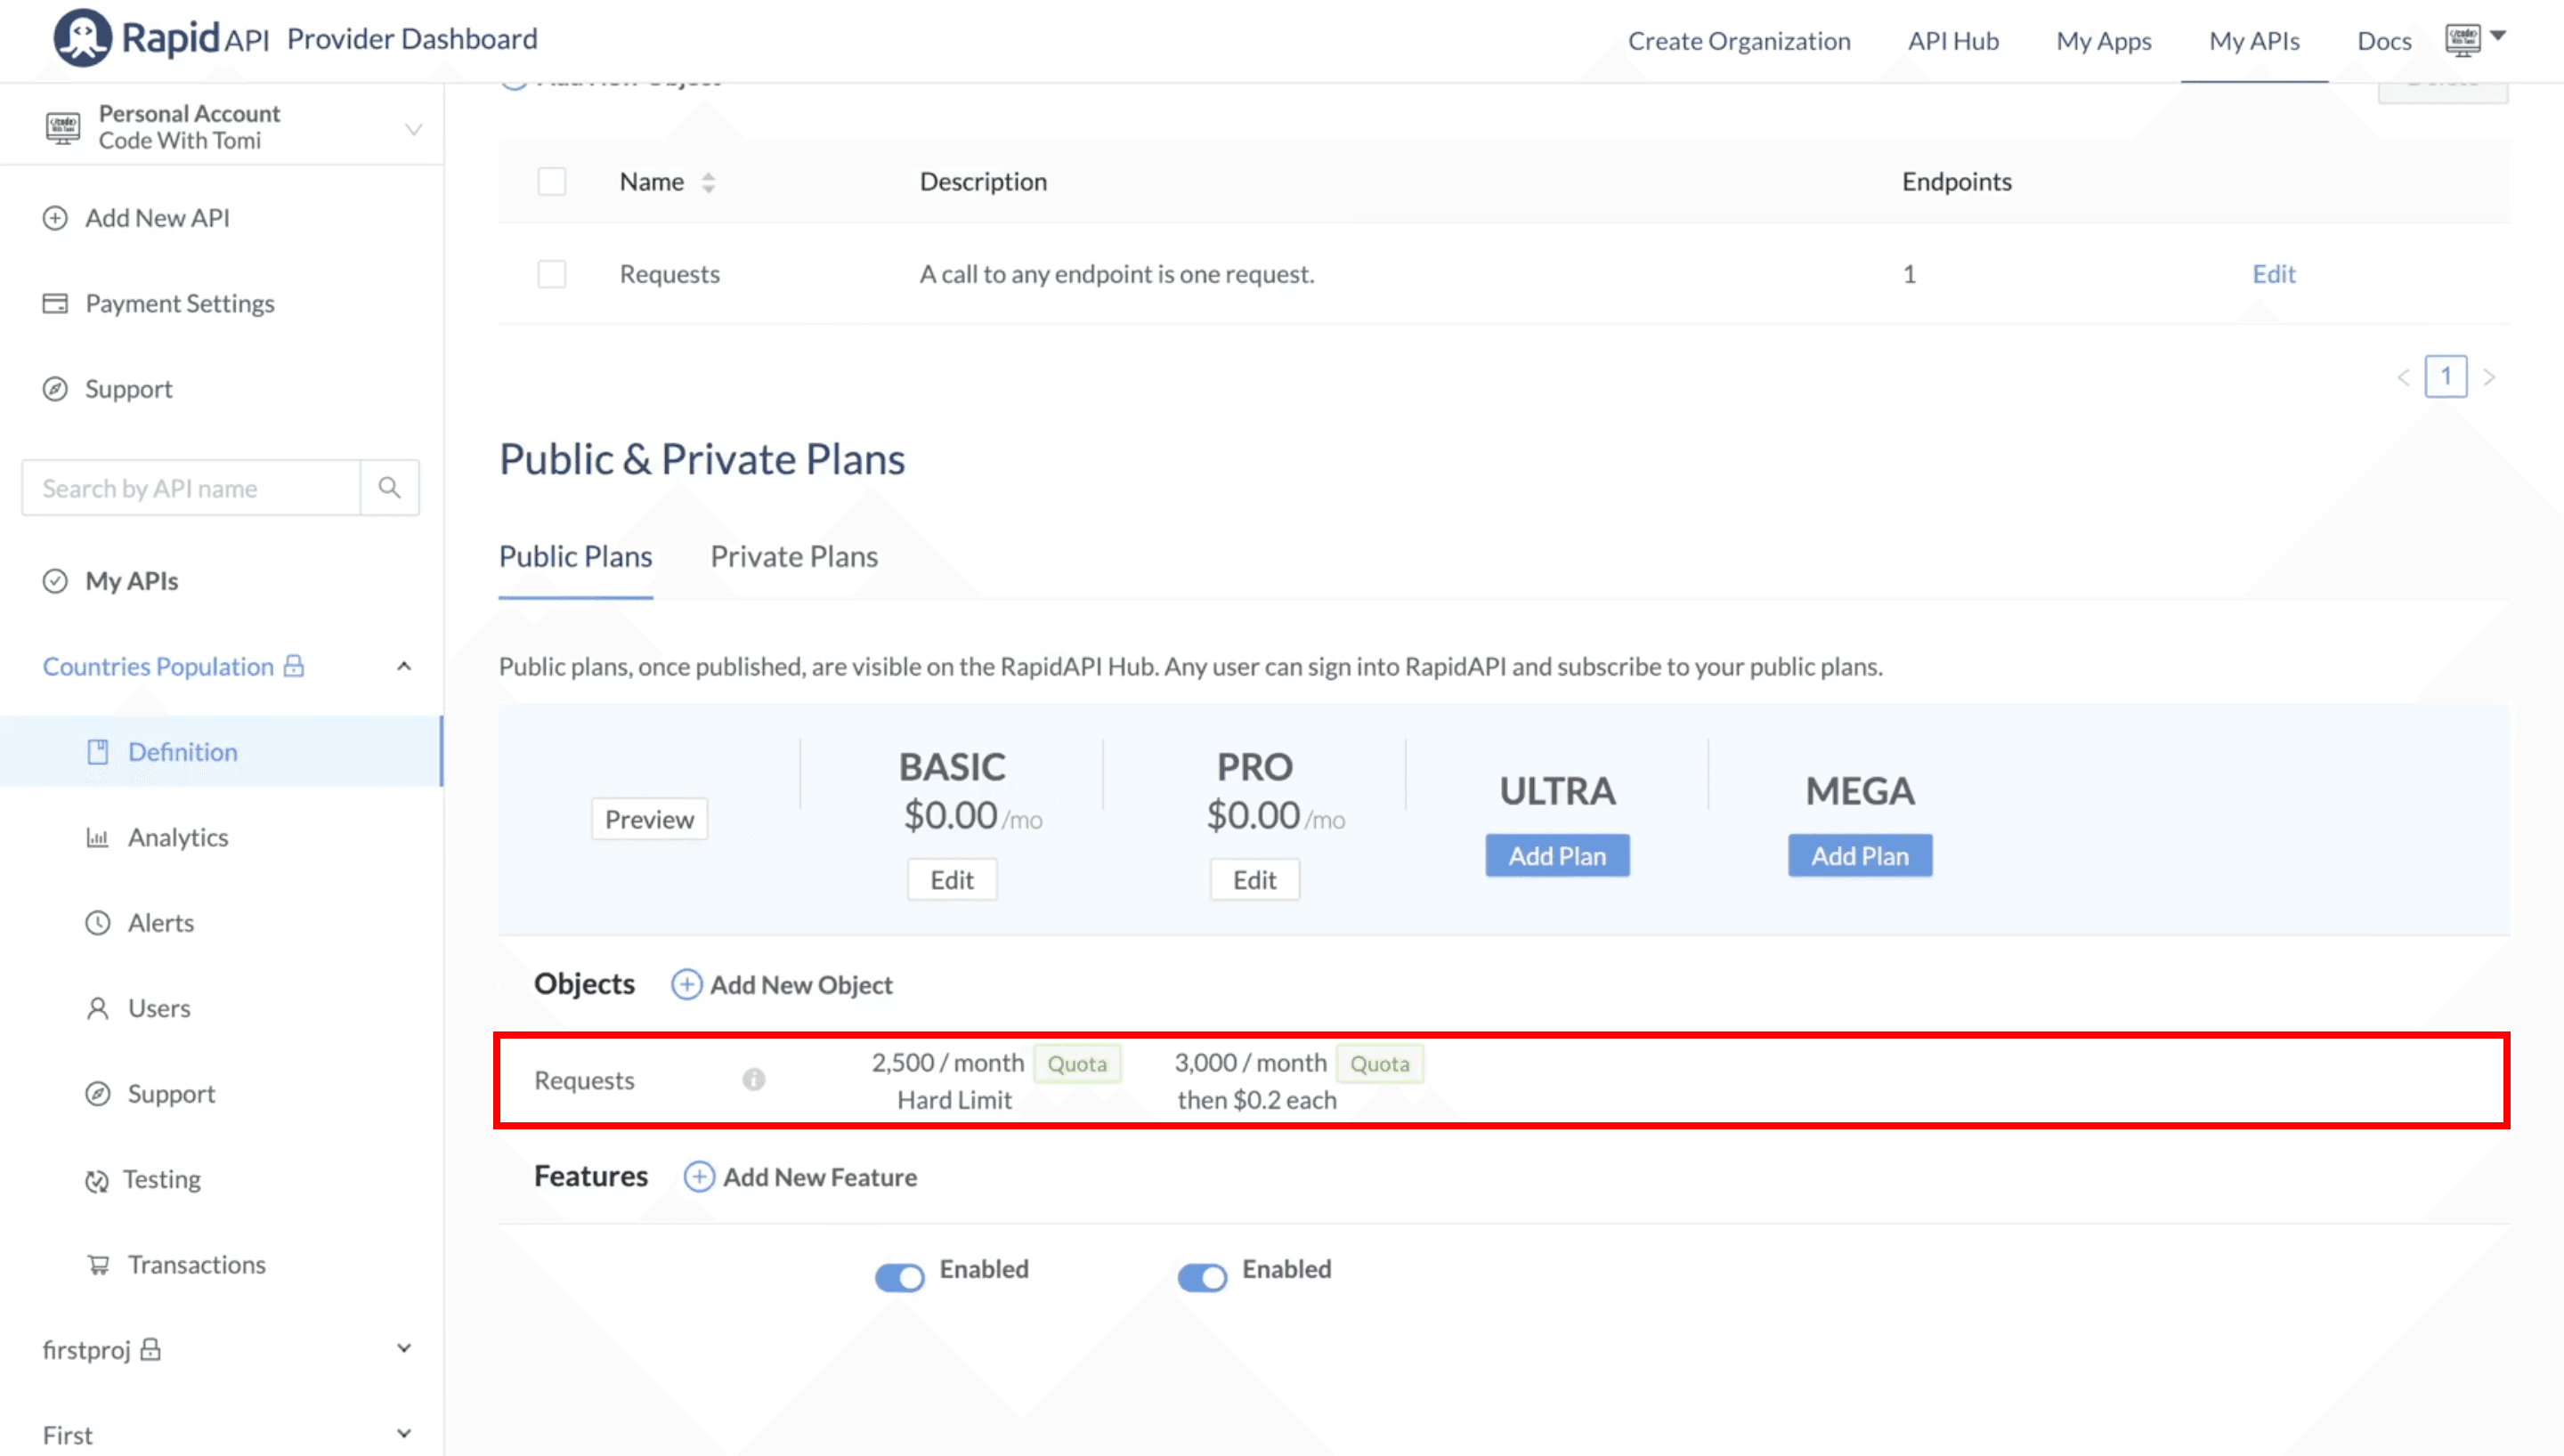Click the Preview plans button
2564x1456 pixels.
coord(649,819)
